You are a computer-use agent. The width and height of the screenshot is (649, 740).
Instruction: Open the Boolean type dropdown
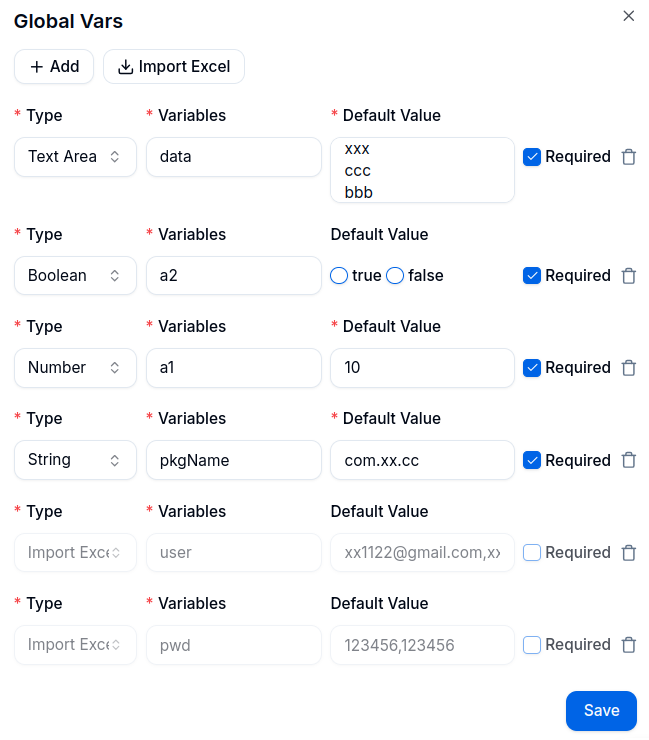point(76,276)
